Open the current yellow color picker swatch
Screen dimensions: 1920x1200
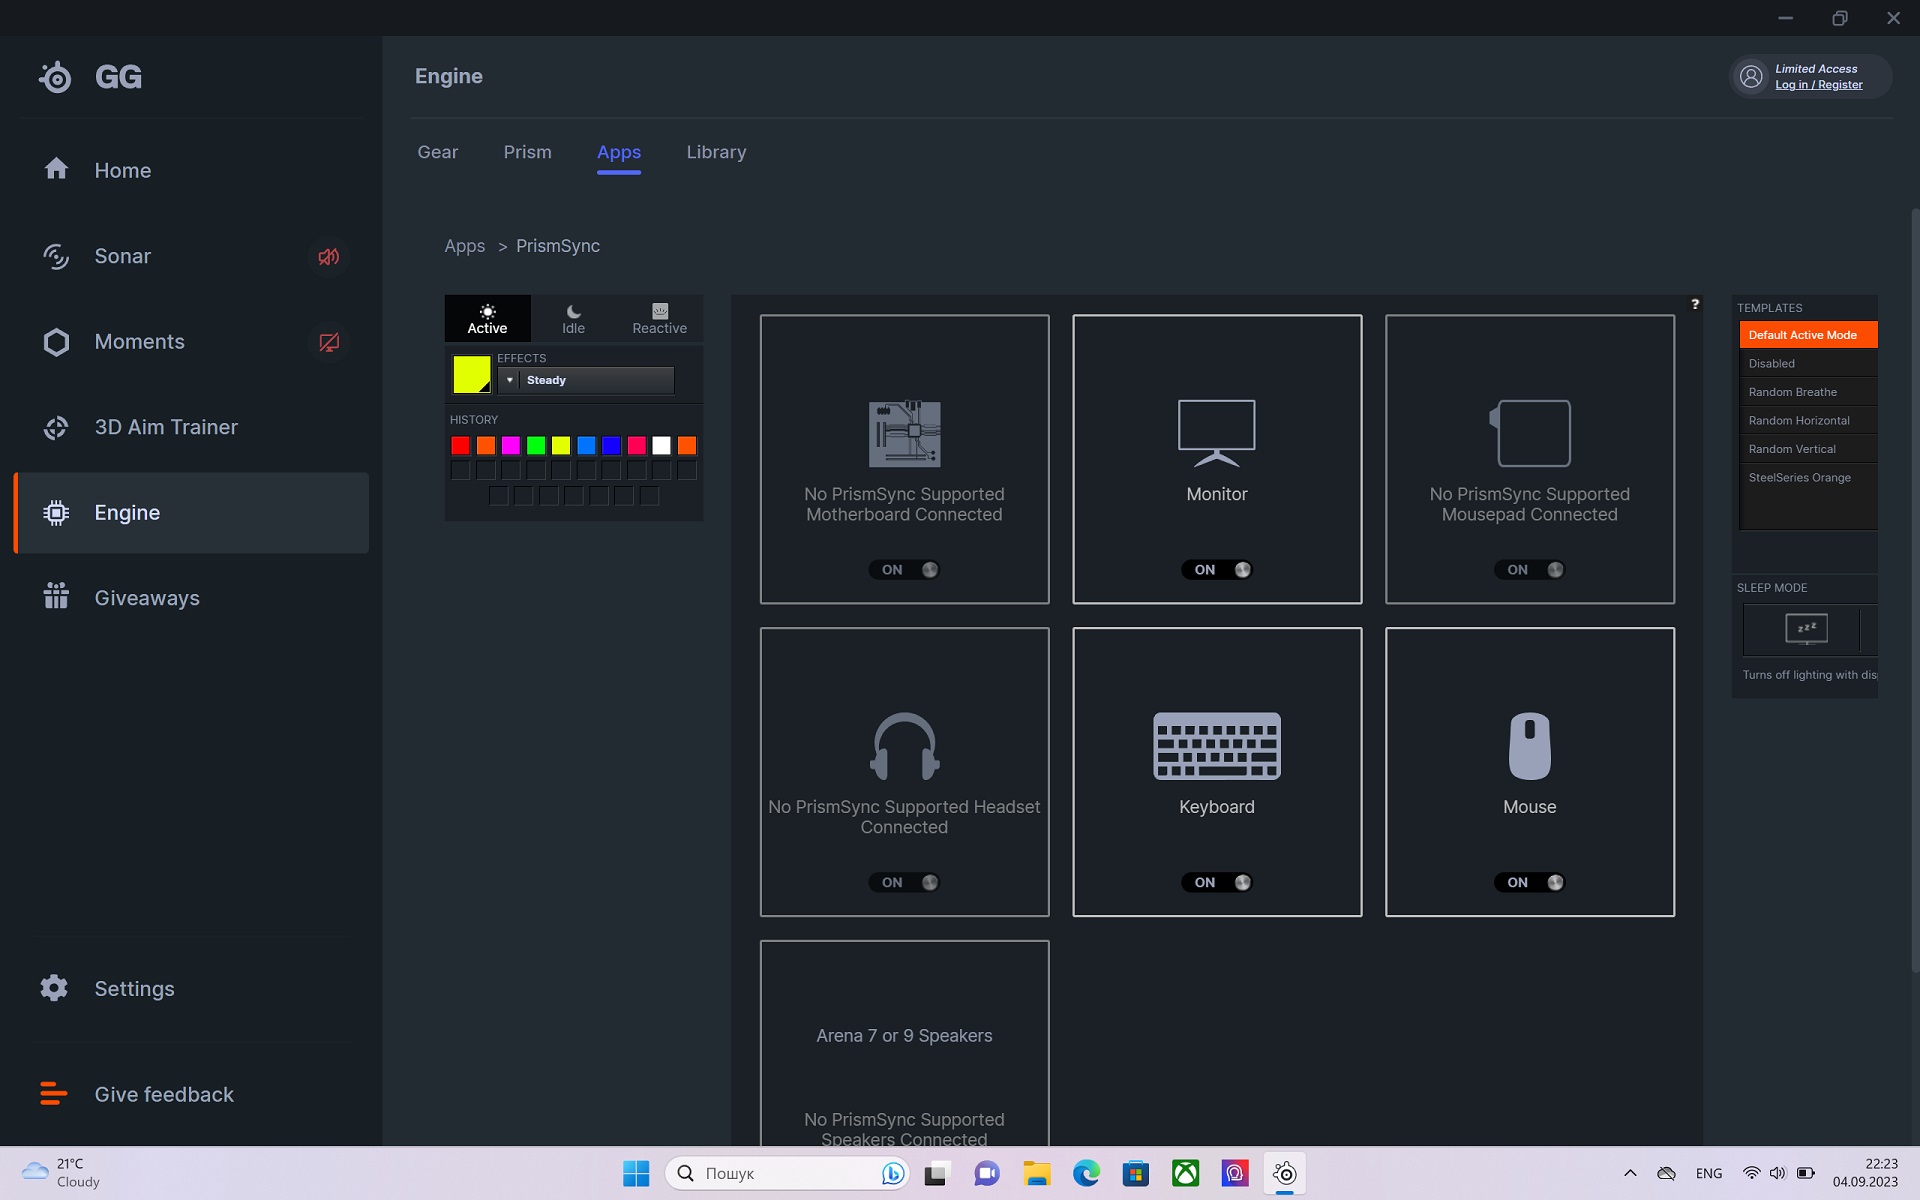click(x=471, y=374)
